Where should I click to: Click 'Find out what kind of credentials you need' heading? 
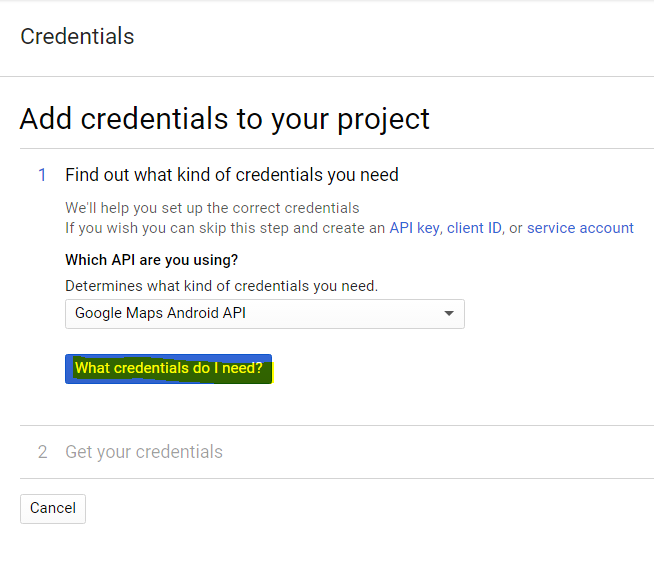coord(232,175)
